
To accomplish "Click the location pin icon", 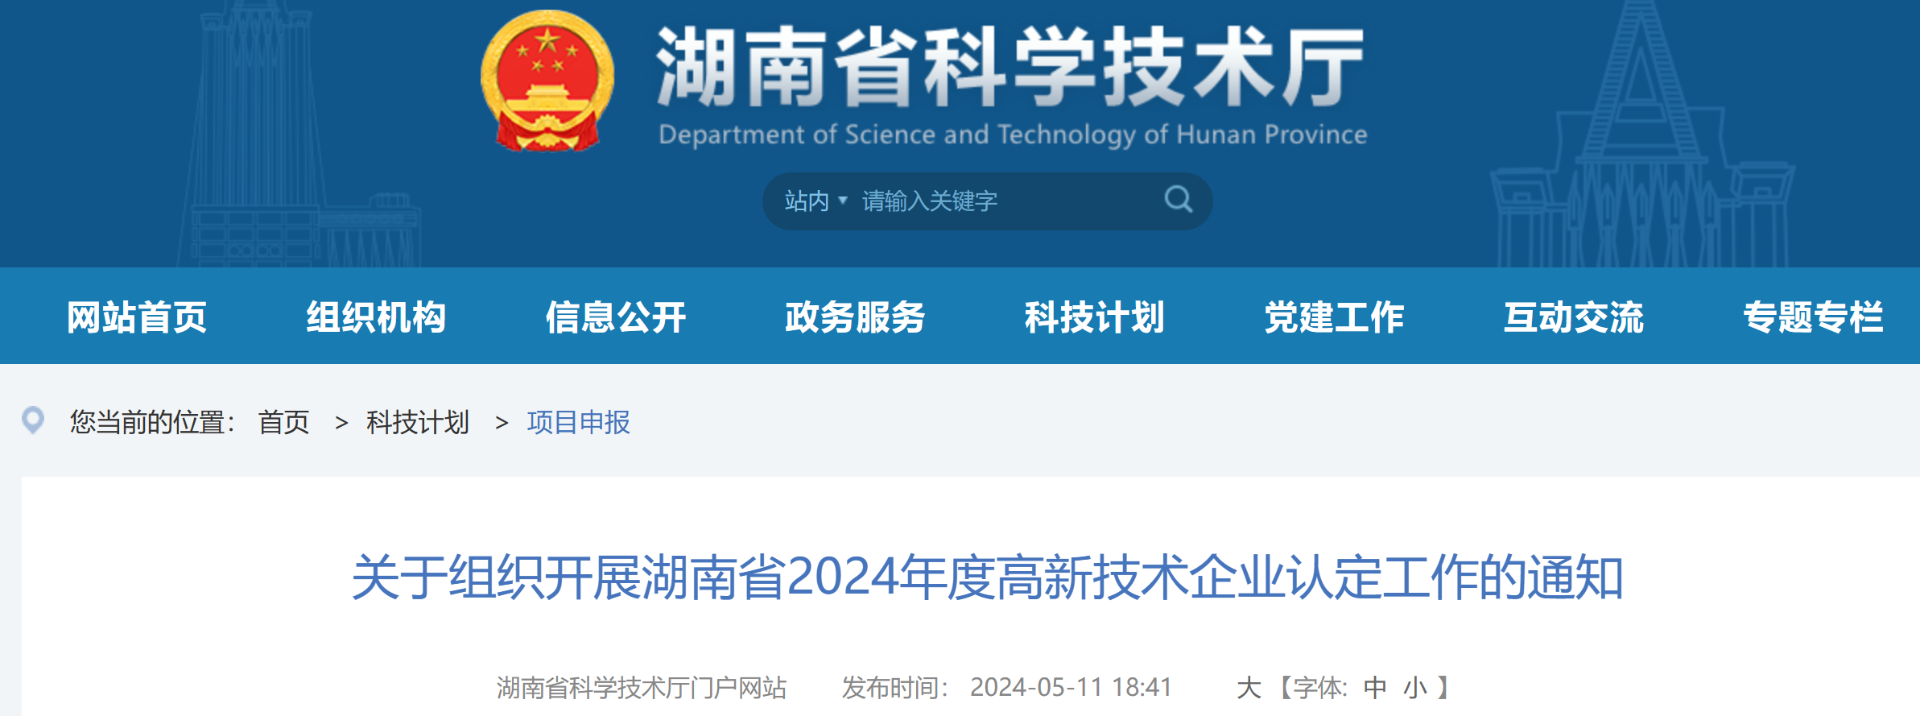I will (33, 421).
